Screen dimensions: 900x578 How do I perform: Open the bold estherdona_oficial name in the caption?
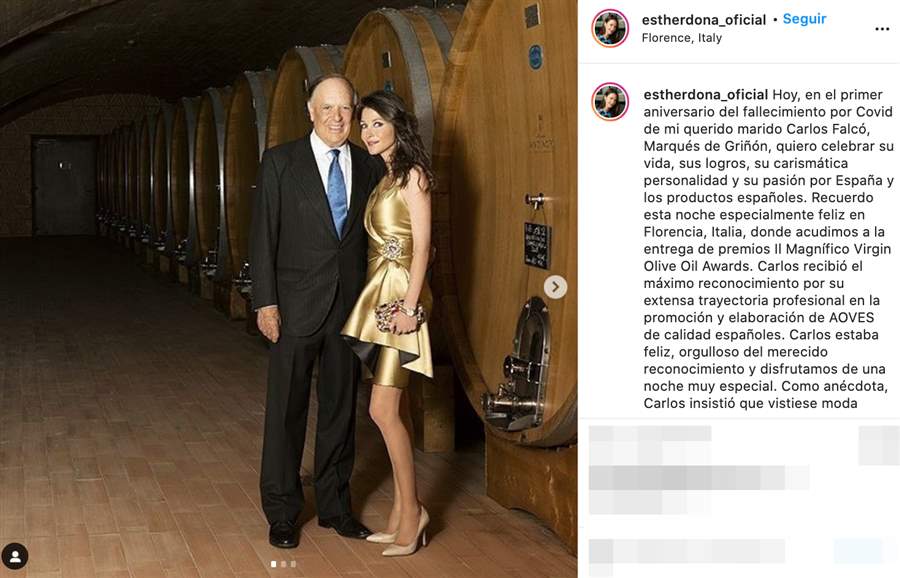(705, 95)
